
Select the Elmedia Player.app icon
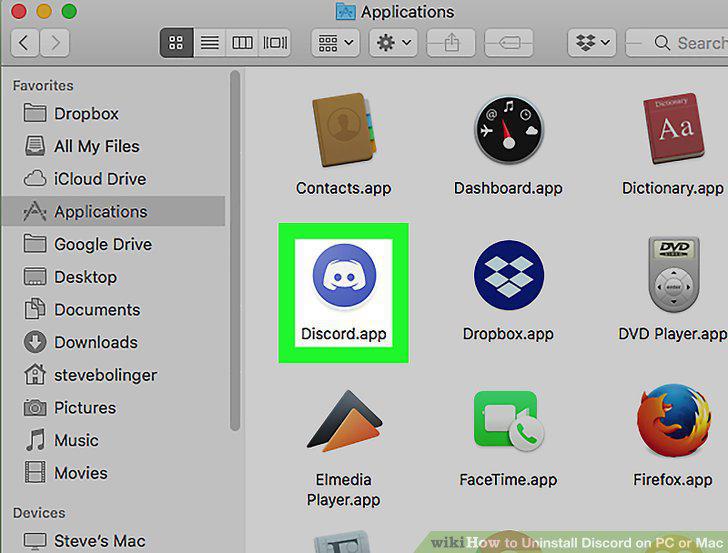point(344,422)
